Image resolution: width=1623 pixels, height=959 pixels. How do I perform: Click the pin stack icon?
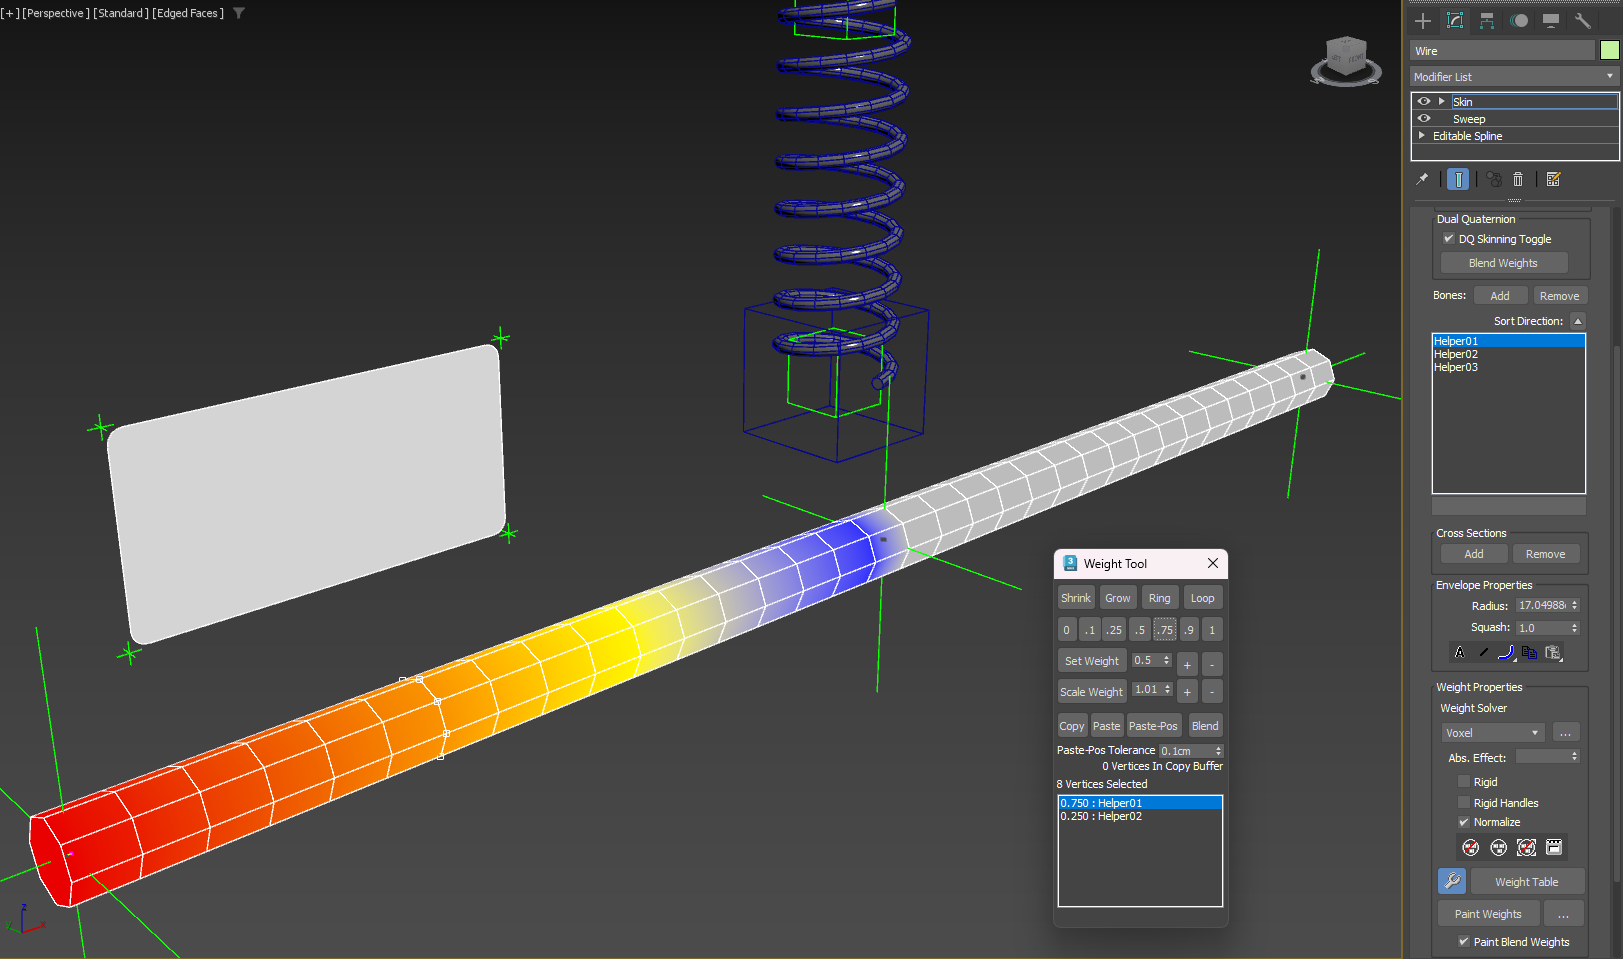(x=1422, y=179)
